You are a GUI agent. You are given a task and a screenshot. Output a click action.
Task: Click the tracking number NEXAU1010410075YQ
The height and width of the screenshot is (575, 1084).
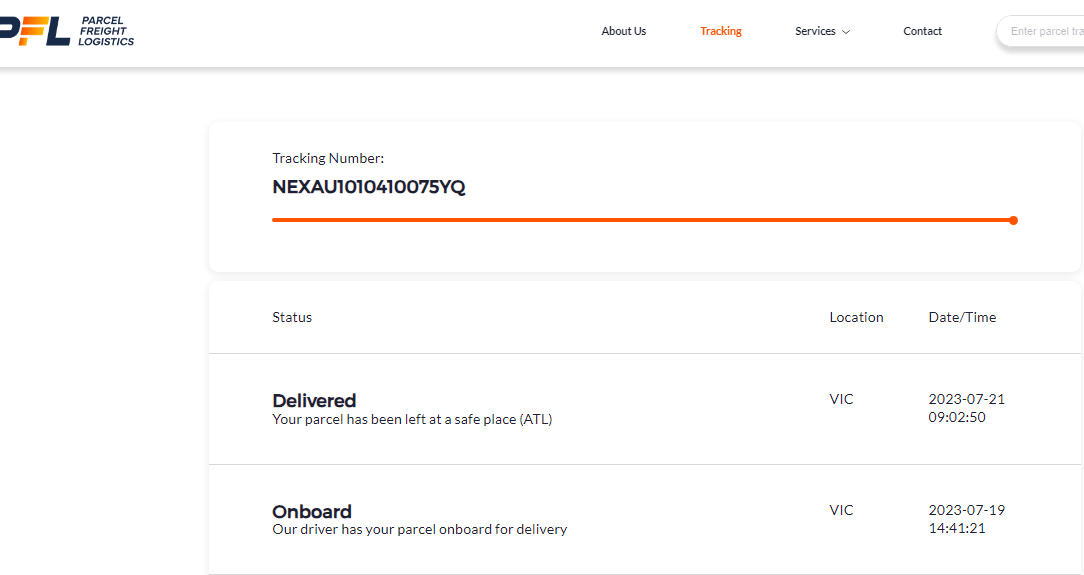click(x=369, y=187)
